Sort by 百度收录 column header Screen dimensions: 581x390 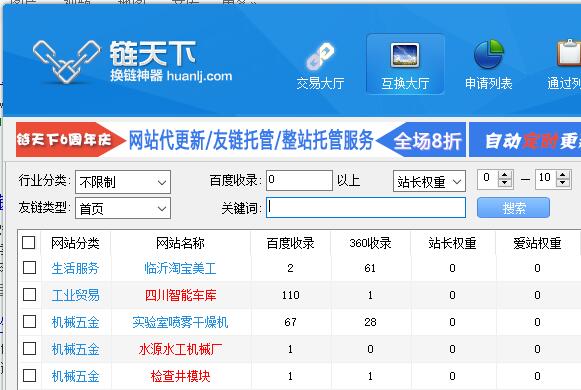click(290, 243)
